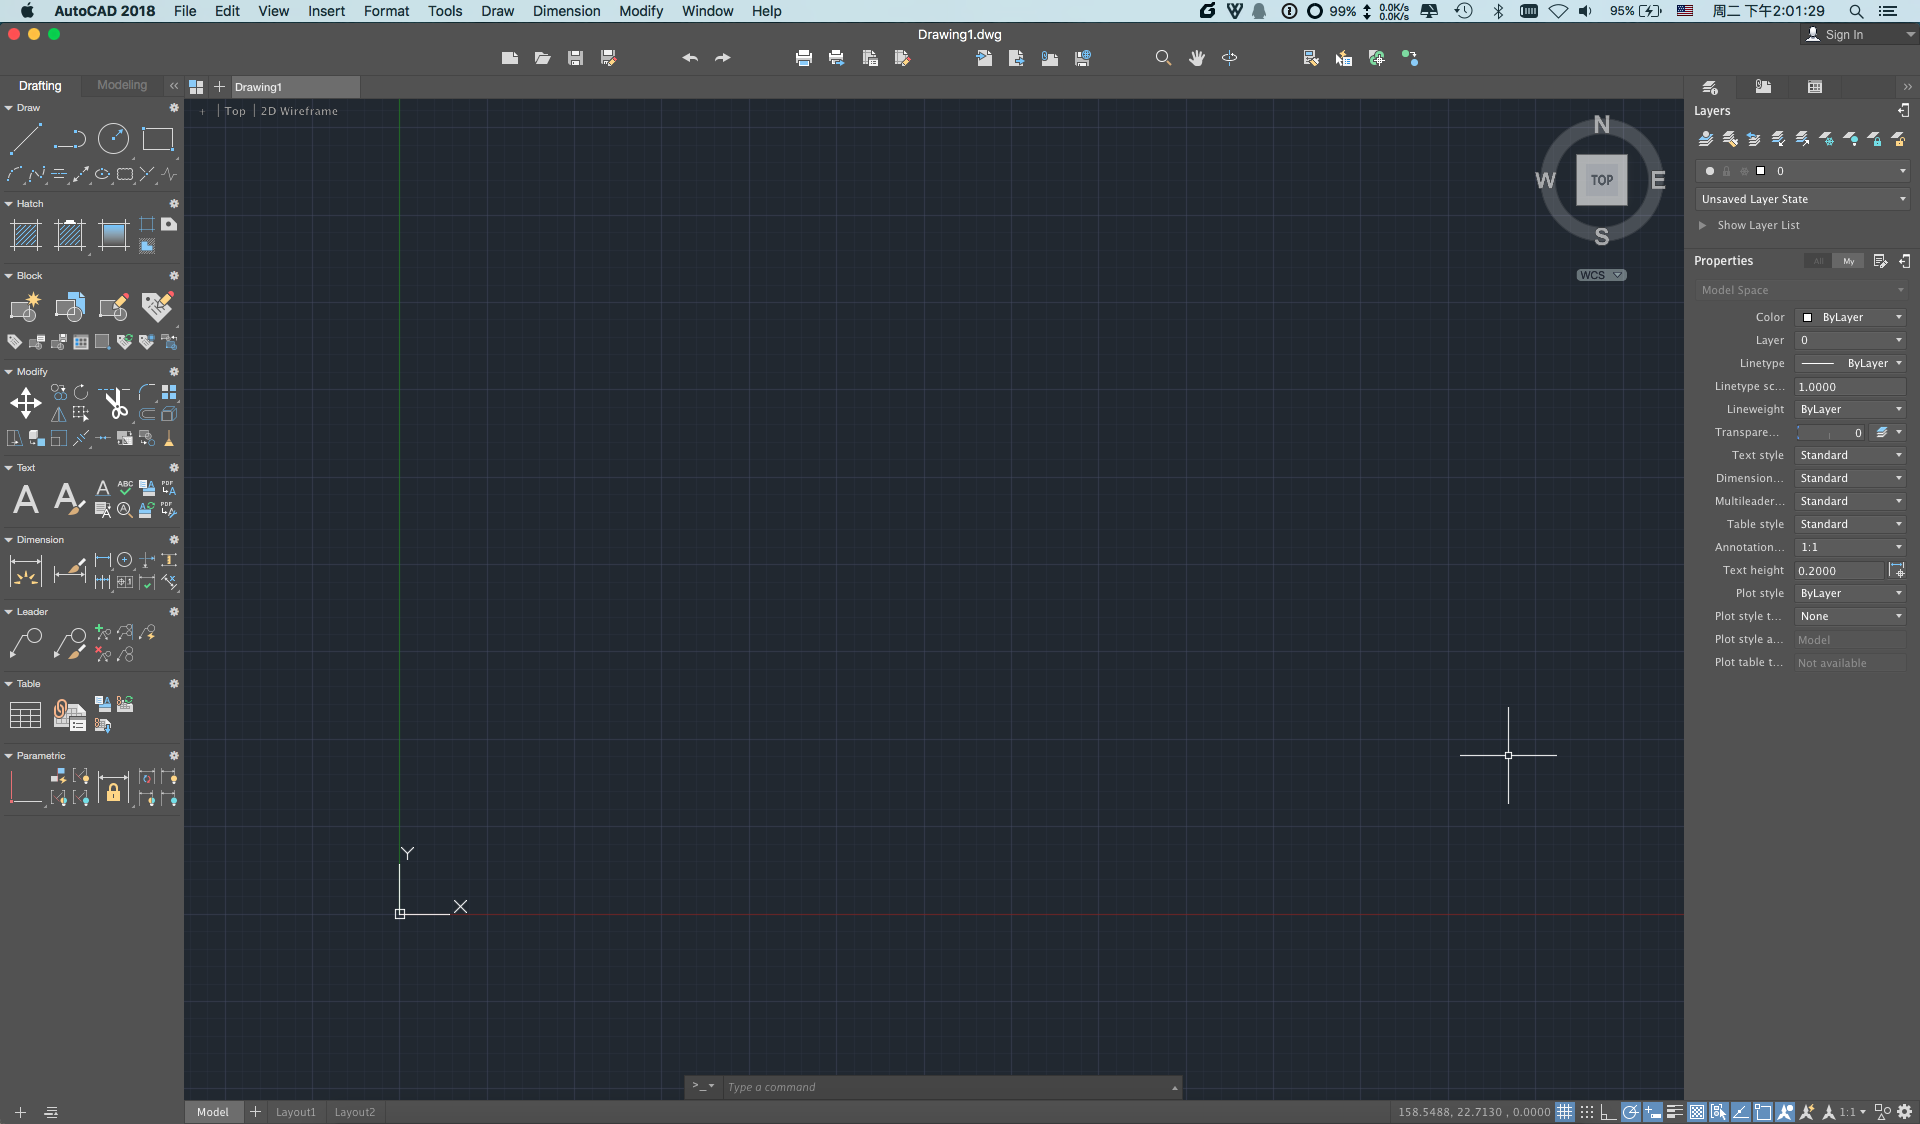This screenshot has width=1920, height=1124.
Task: Switch to the Layout1 tab
Action: [x=294, y=1112]
